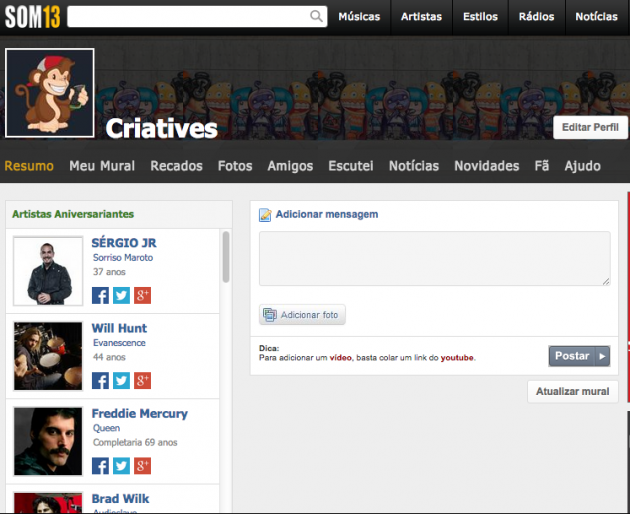Screen dimensions: 630x514
Task: Open Freddie Mercury's photo thumbnail
Action: pos(48,441)
